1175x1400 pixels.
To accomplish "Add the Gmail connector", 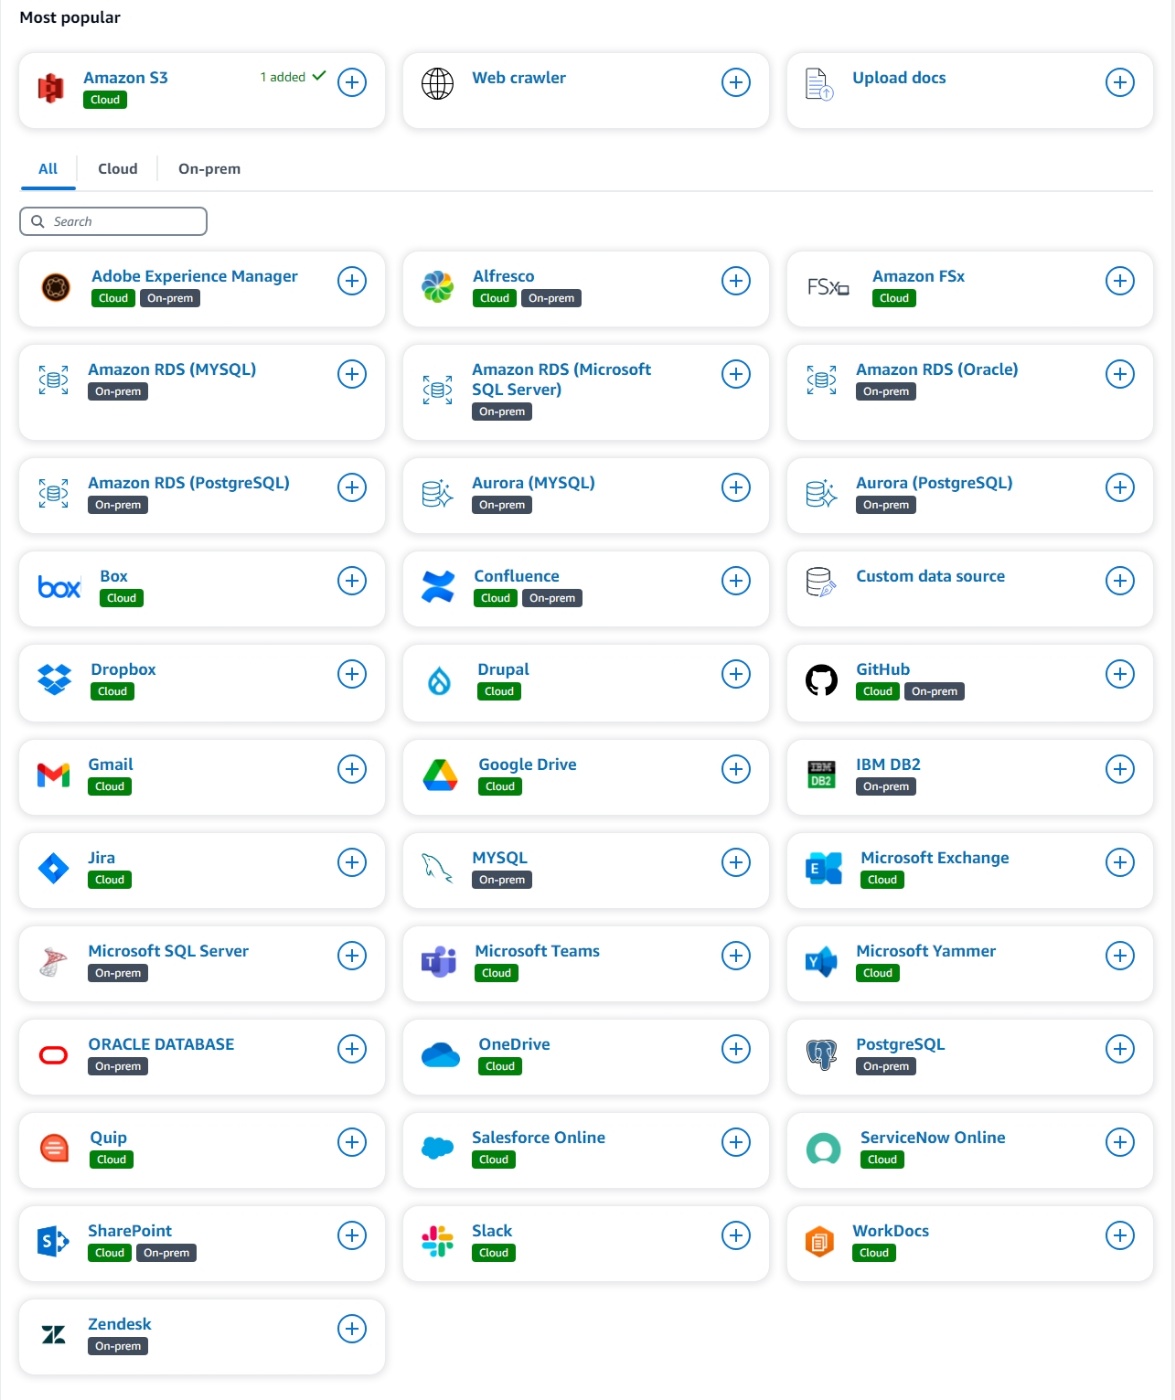I will [x=352, y=769].
